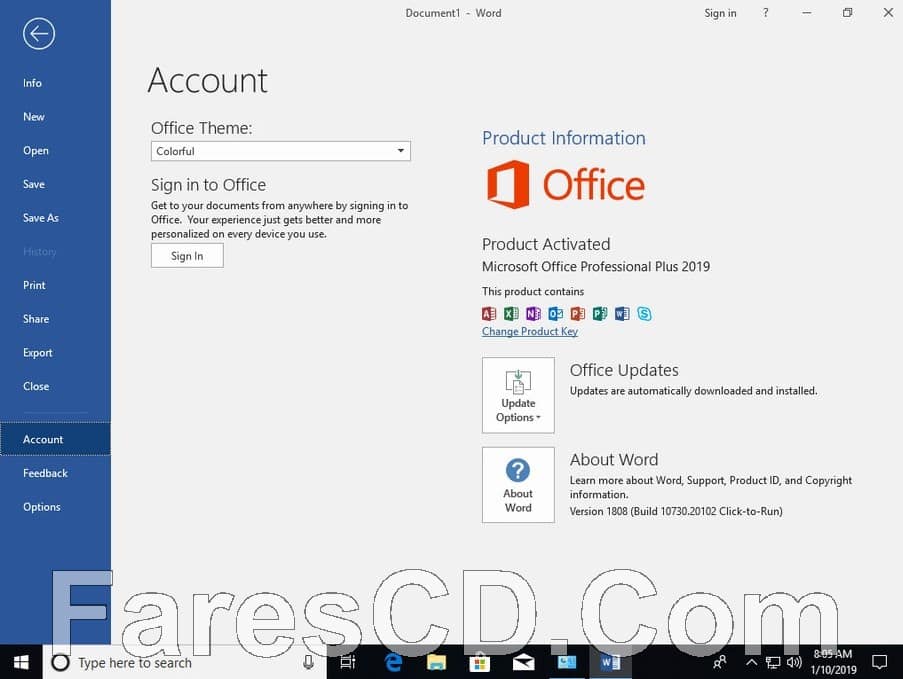Image resolution: width=903 pixels, height=679 pixels.
Task: Click the About Word button
Action: pyautogui.click(x=518, y=485)
